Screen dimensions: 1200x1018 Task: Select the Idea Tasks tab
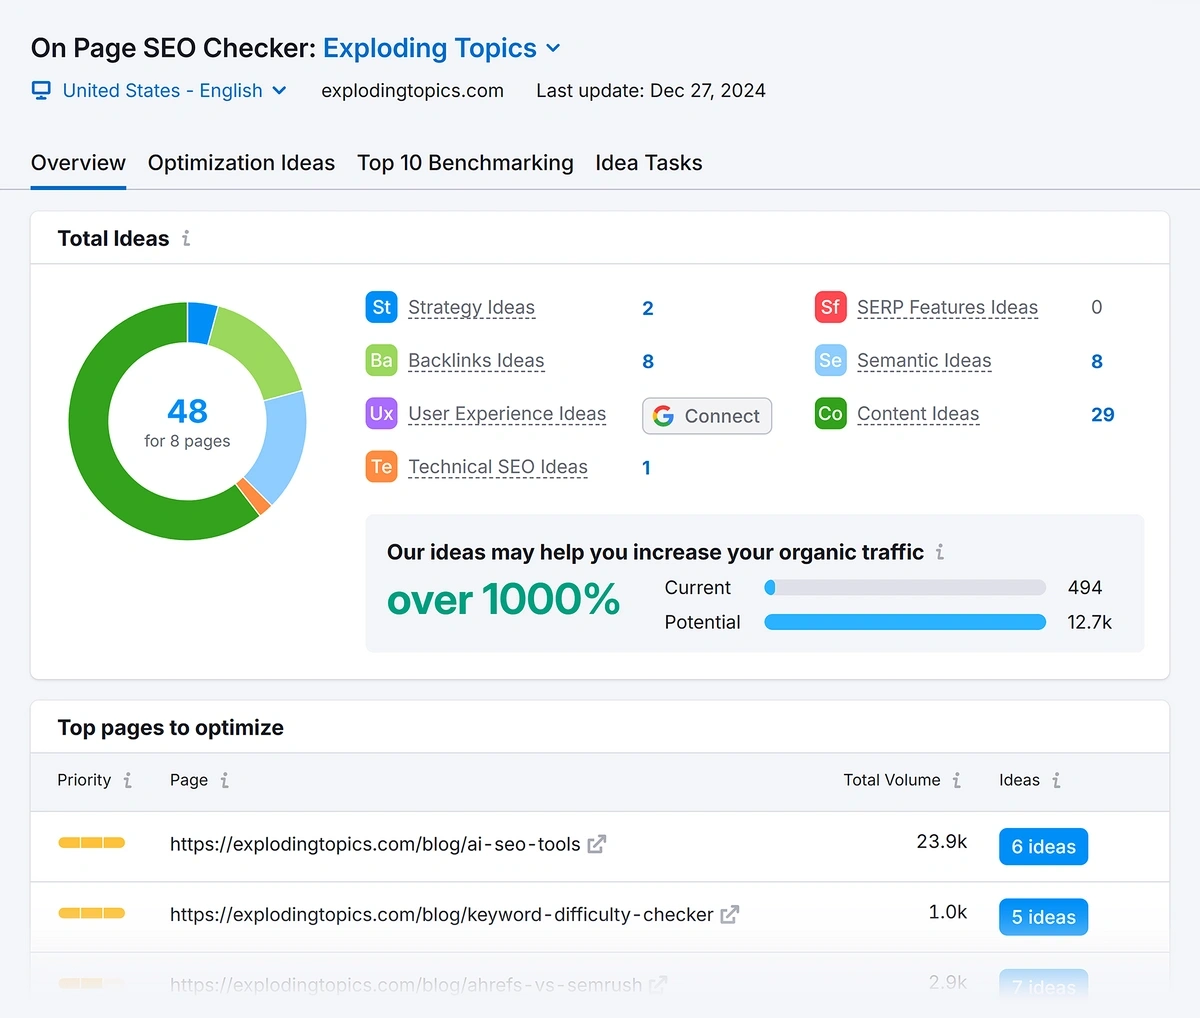(649, 163)
